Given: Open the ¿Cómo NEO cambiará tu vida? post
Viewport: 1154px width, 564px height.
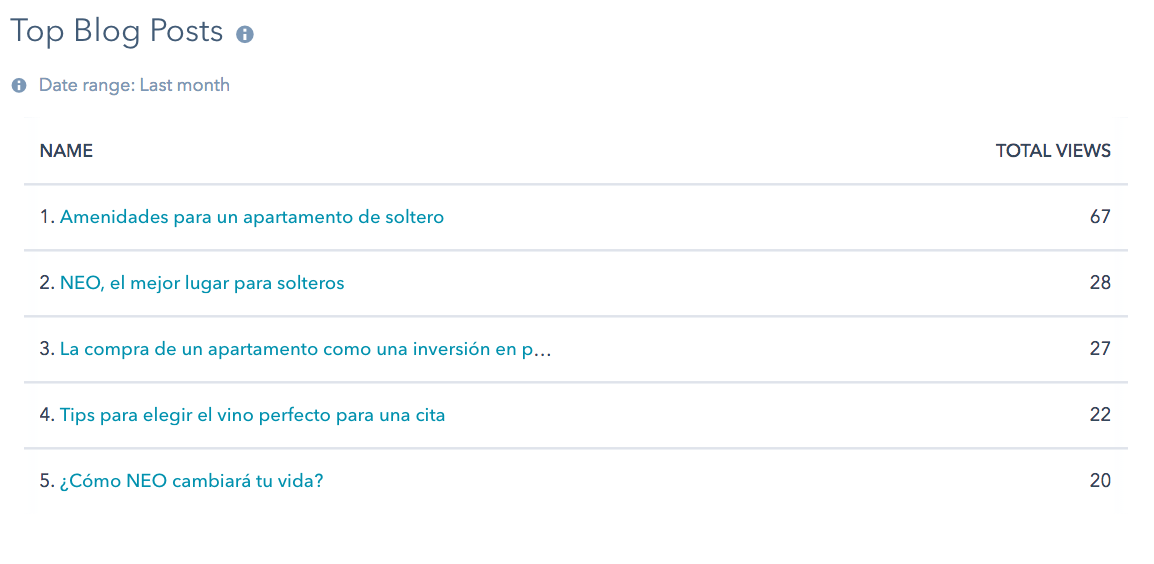Looking at the screenshot, I should pos(191,482).
